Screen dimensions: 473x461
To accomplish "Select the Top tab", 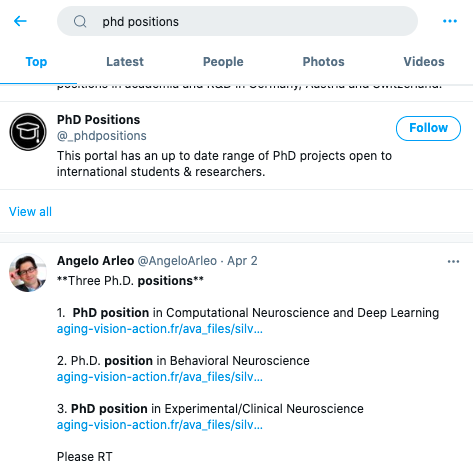I will (x=36, y=62).
